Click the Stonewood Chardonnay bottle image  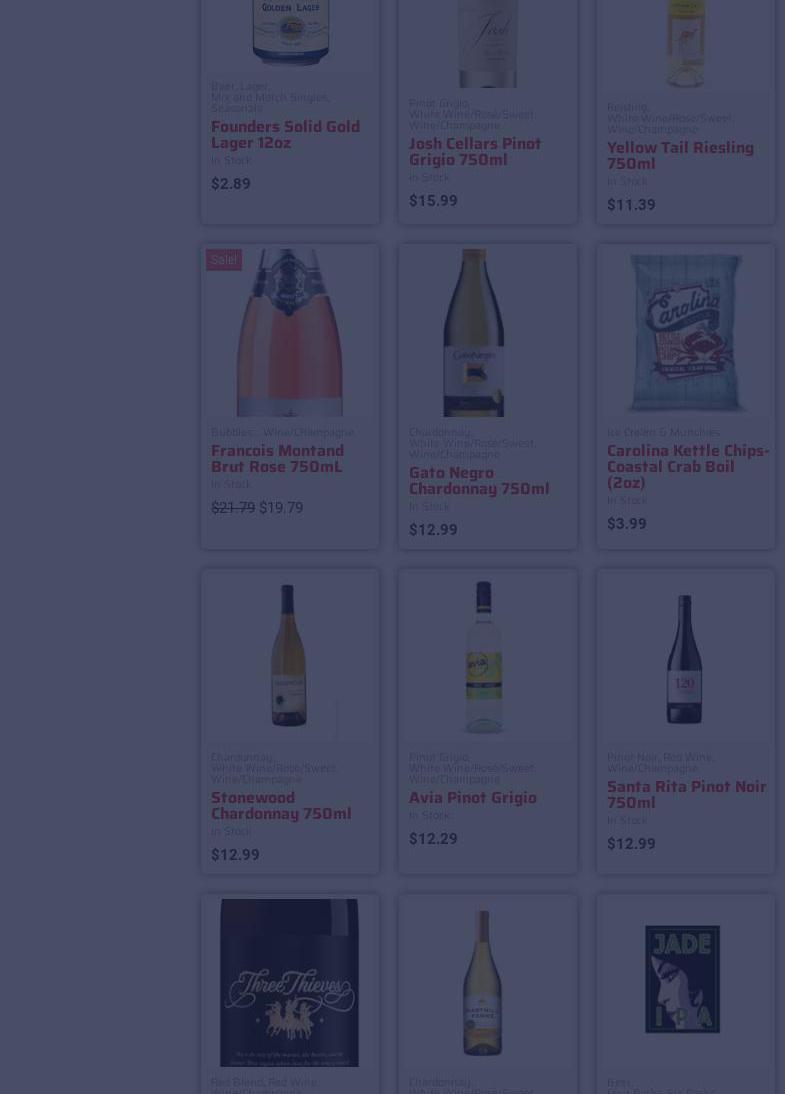click(x=290, y=657)
